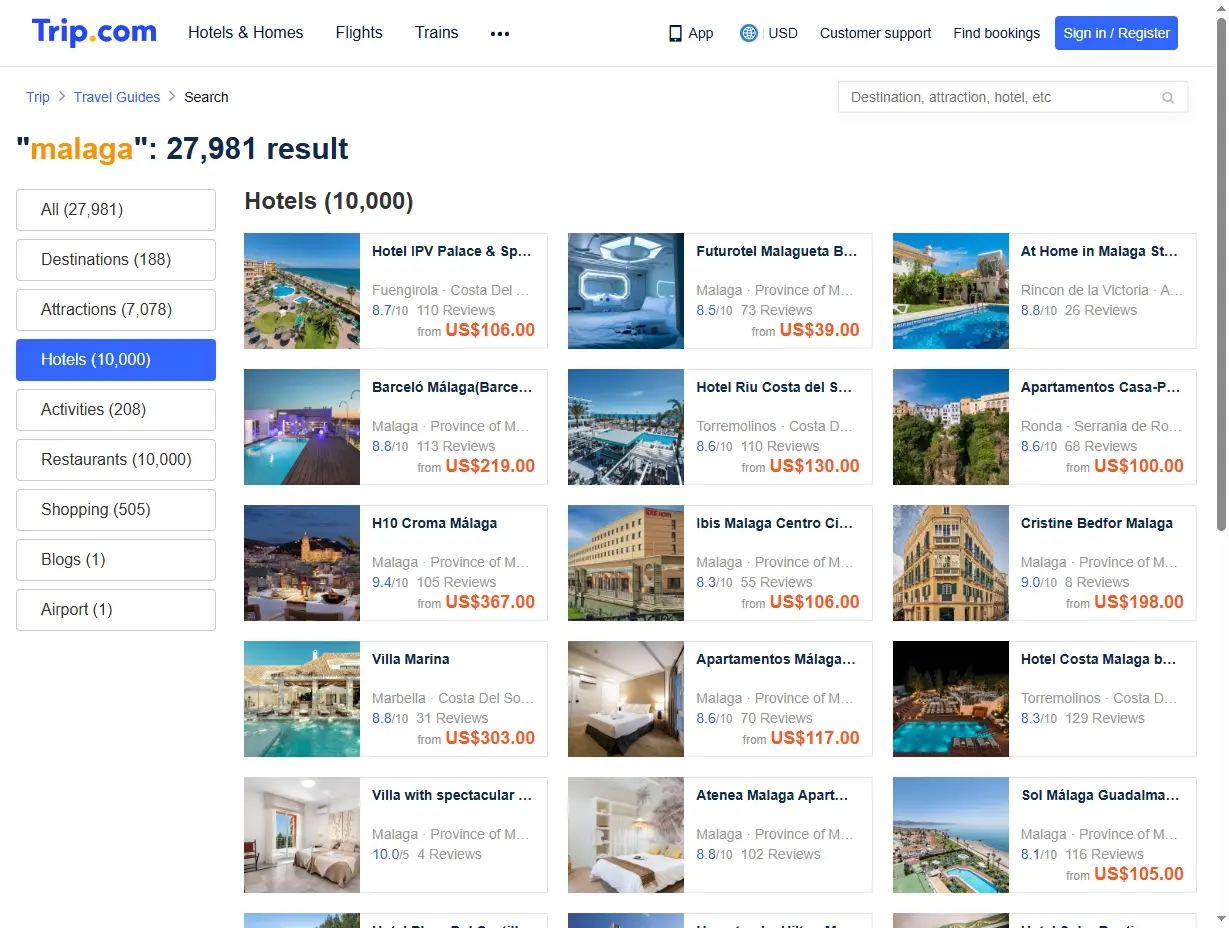
Task: Click the globe language icon
Action: click(749, 33)
